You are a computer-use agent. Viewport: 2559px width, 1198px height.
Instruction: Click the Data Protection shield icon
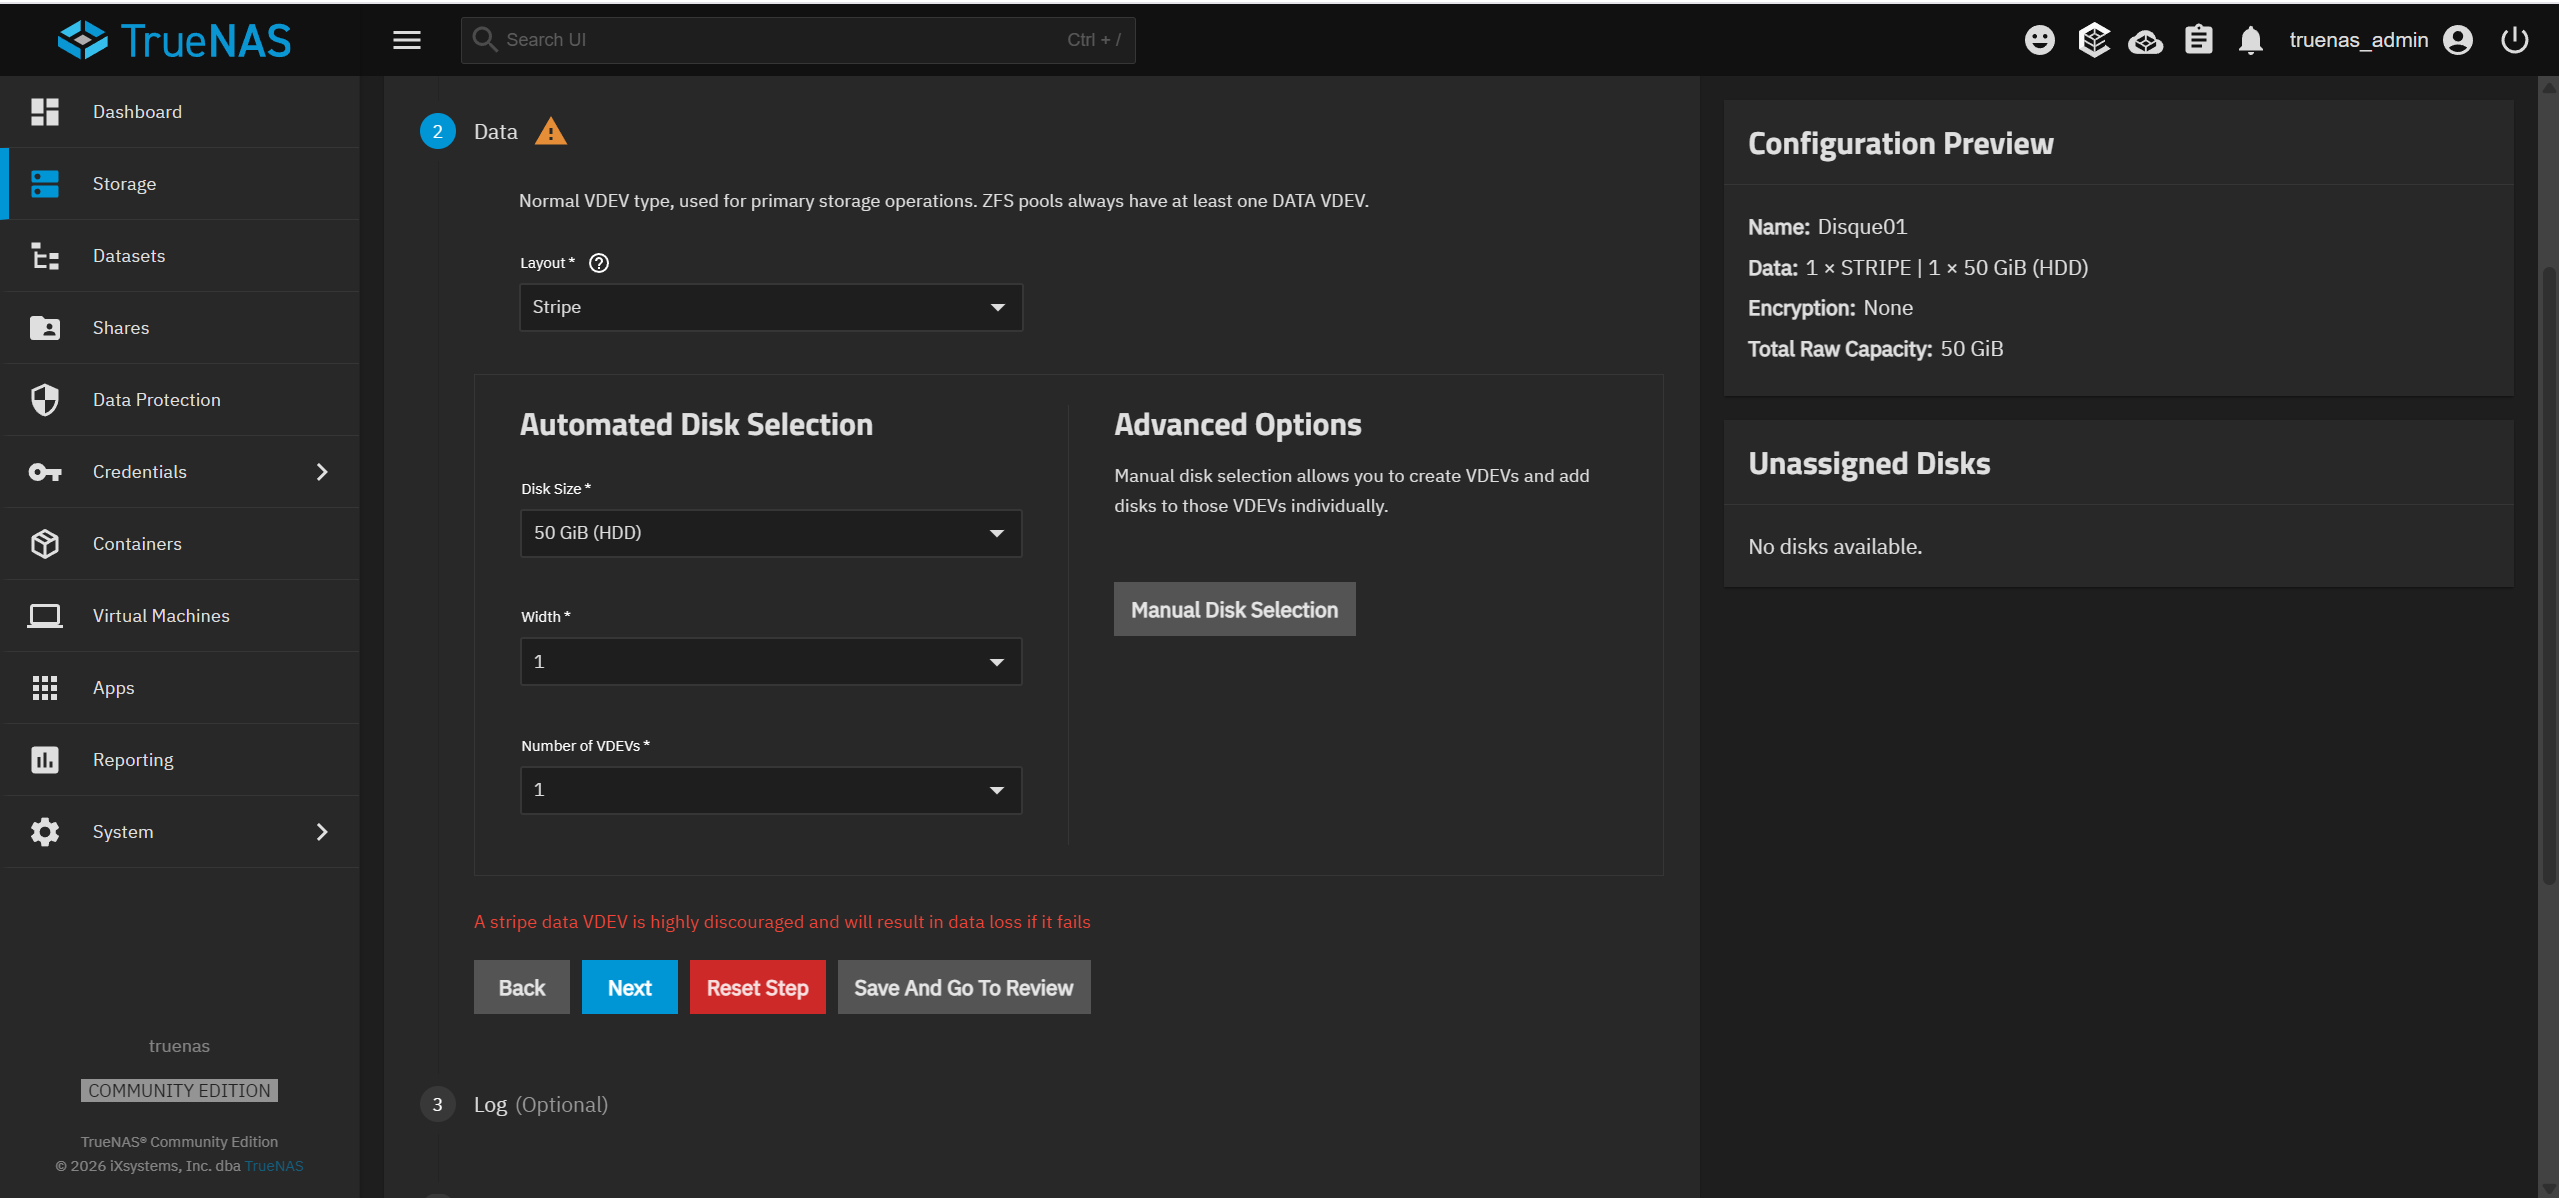[45, 400]
